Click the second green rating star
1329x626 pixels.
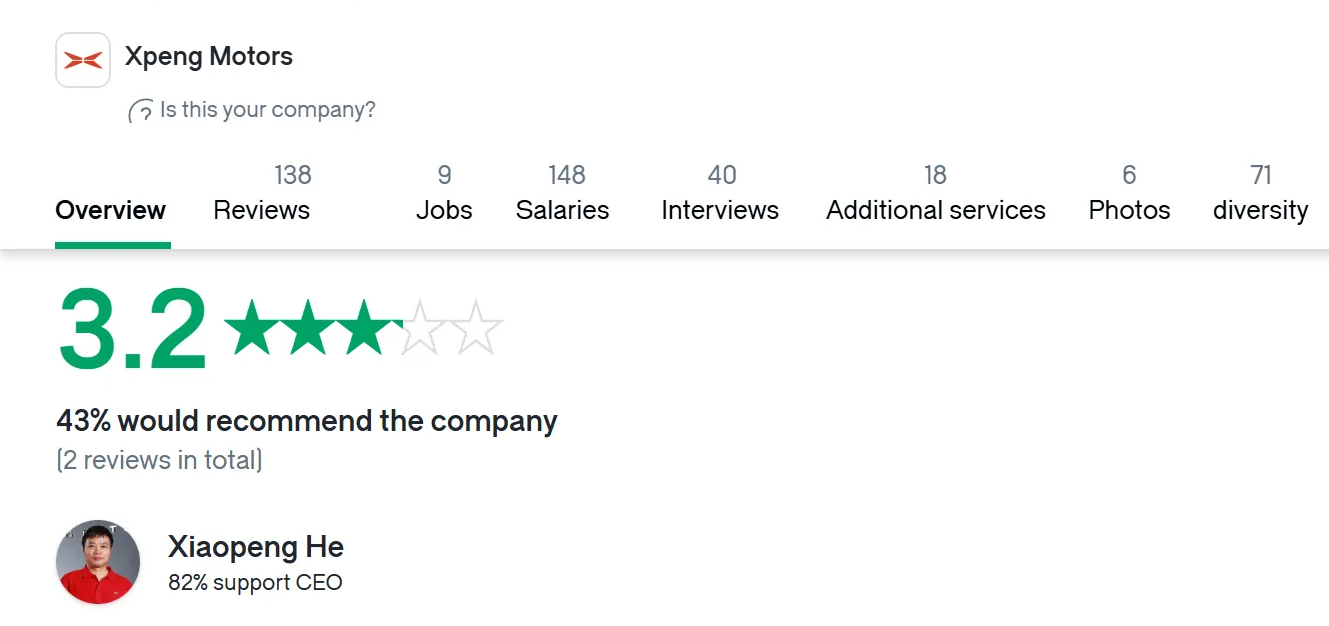[308, 328]
